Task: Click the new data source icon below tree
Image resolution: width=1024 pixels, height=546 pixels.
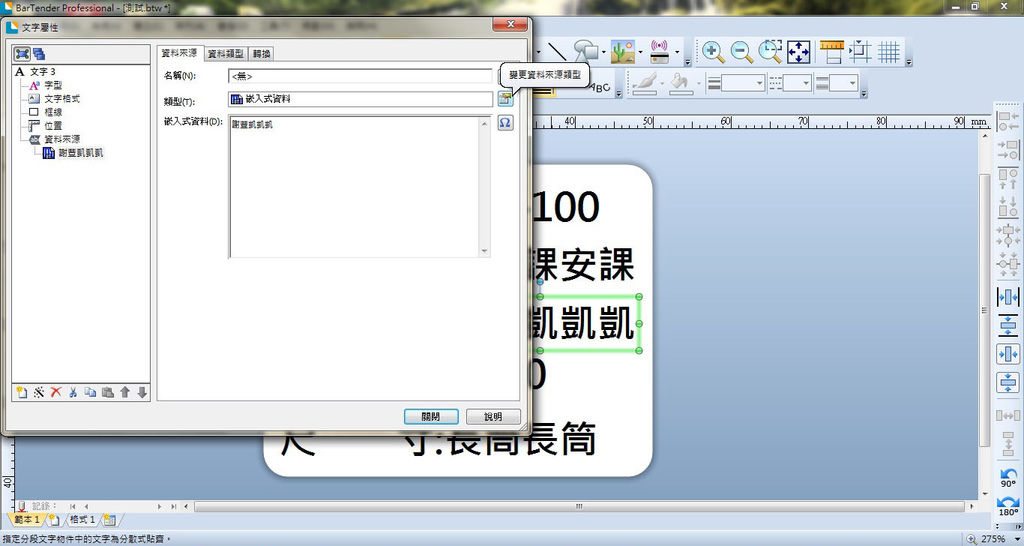Action: pyautogui.click(x=22, y=393)
